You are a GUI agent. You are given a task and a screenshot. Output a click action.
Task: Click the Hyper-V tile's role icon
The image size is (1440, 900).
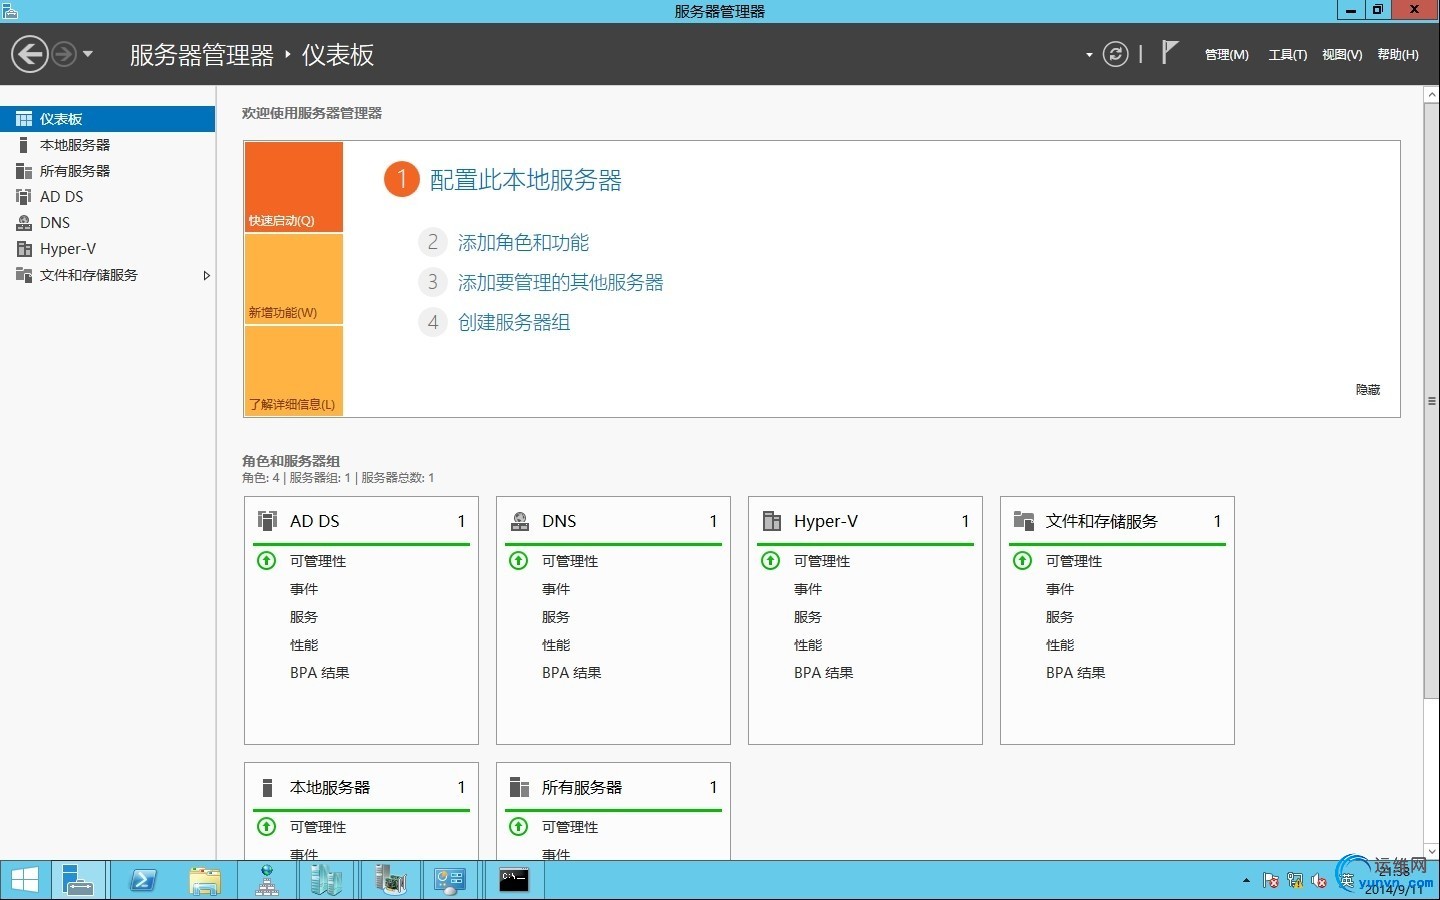772,521
